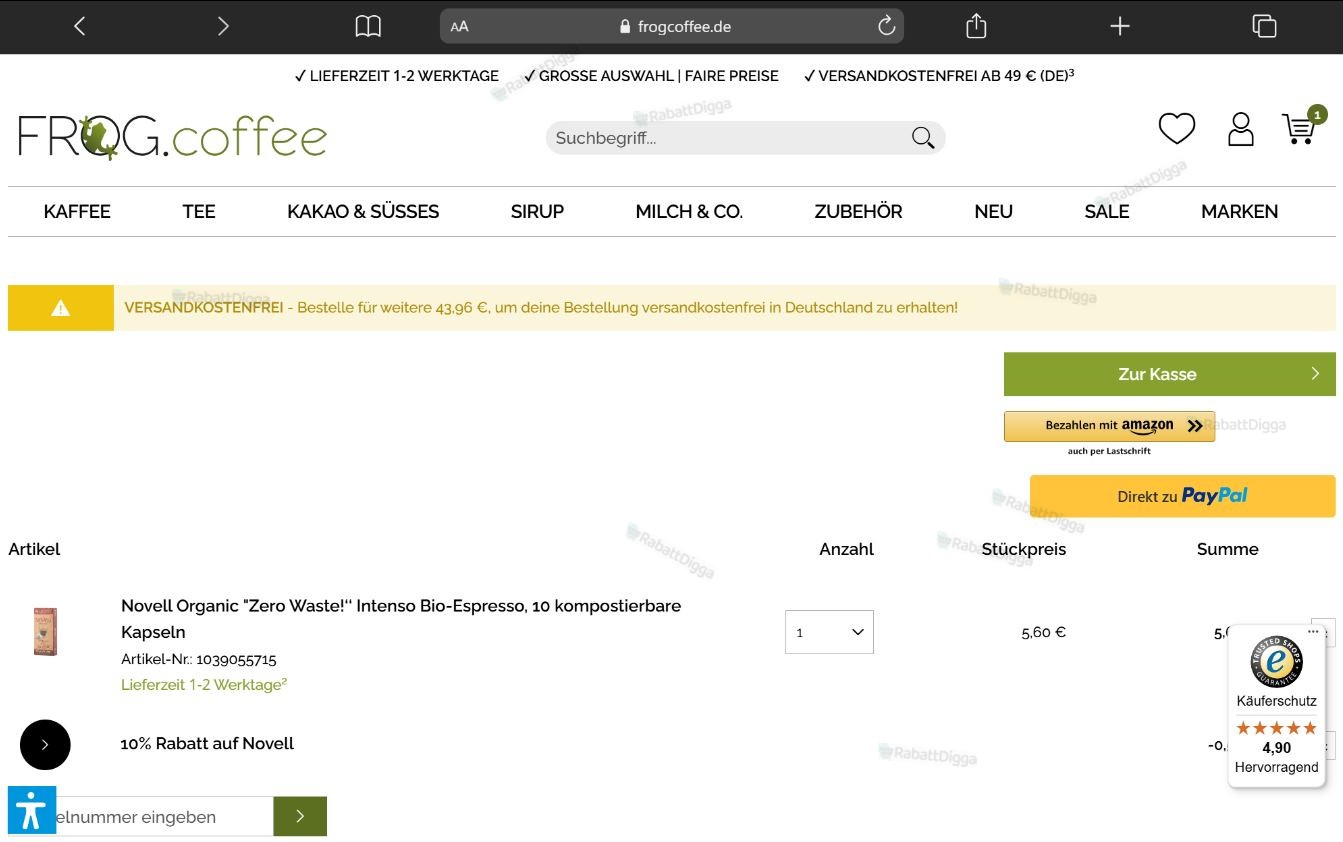The height and width of the screenshot is (842, 1343).
Task: Open the Novell capsule product thumbnail
Action: pos(45,632)
